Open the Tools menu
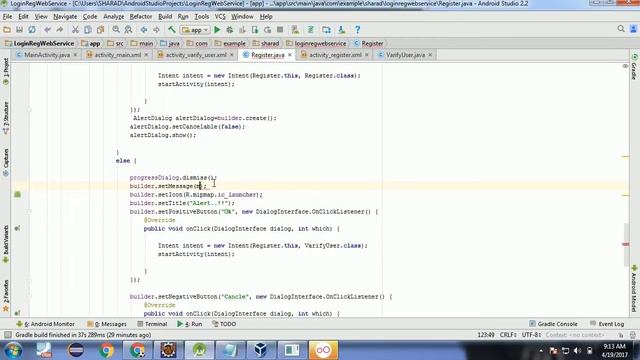 pos(202,17)
